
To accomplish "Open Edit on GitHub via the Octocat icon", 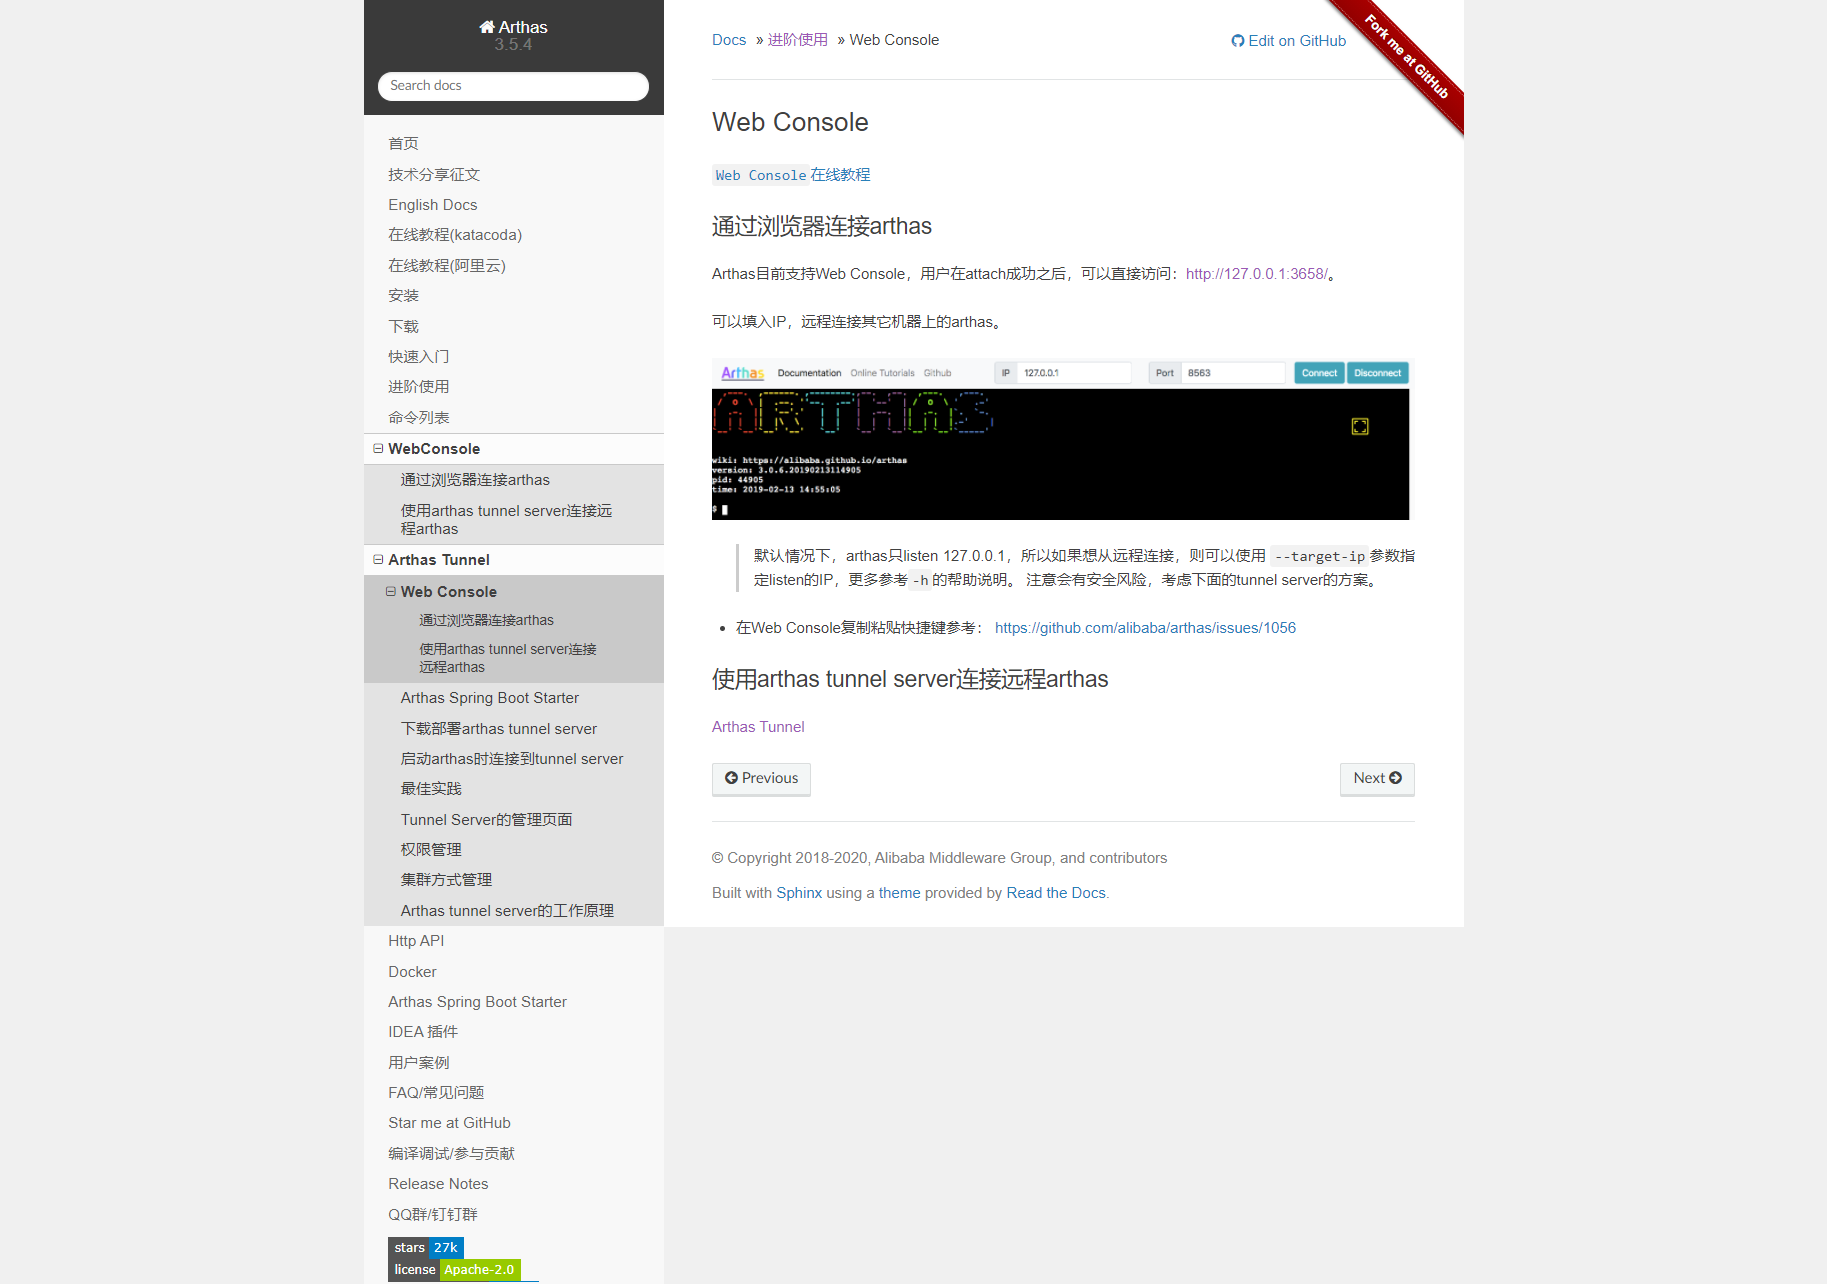I will click(x=1238, y=41).
